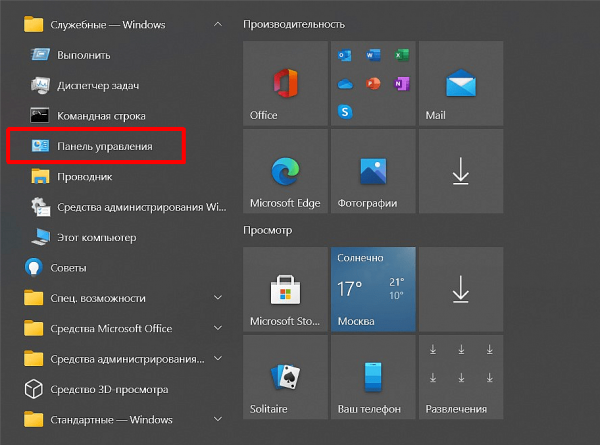Image resolution: width=600 pixels, height=445 pixels.
Task: Click Служебные — Windows folder icon
Action: [33, 24]
